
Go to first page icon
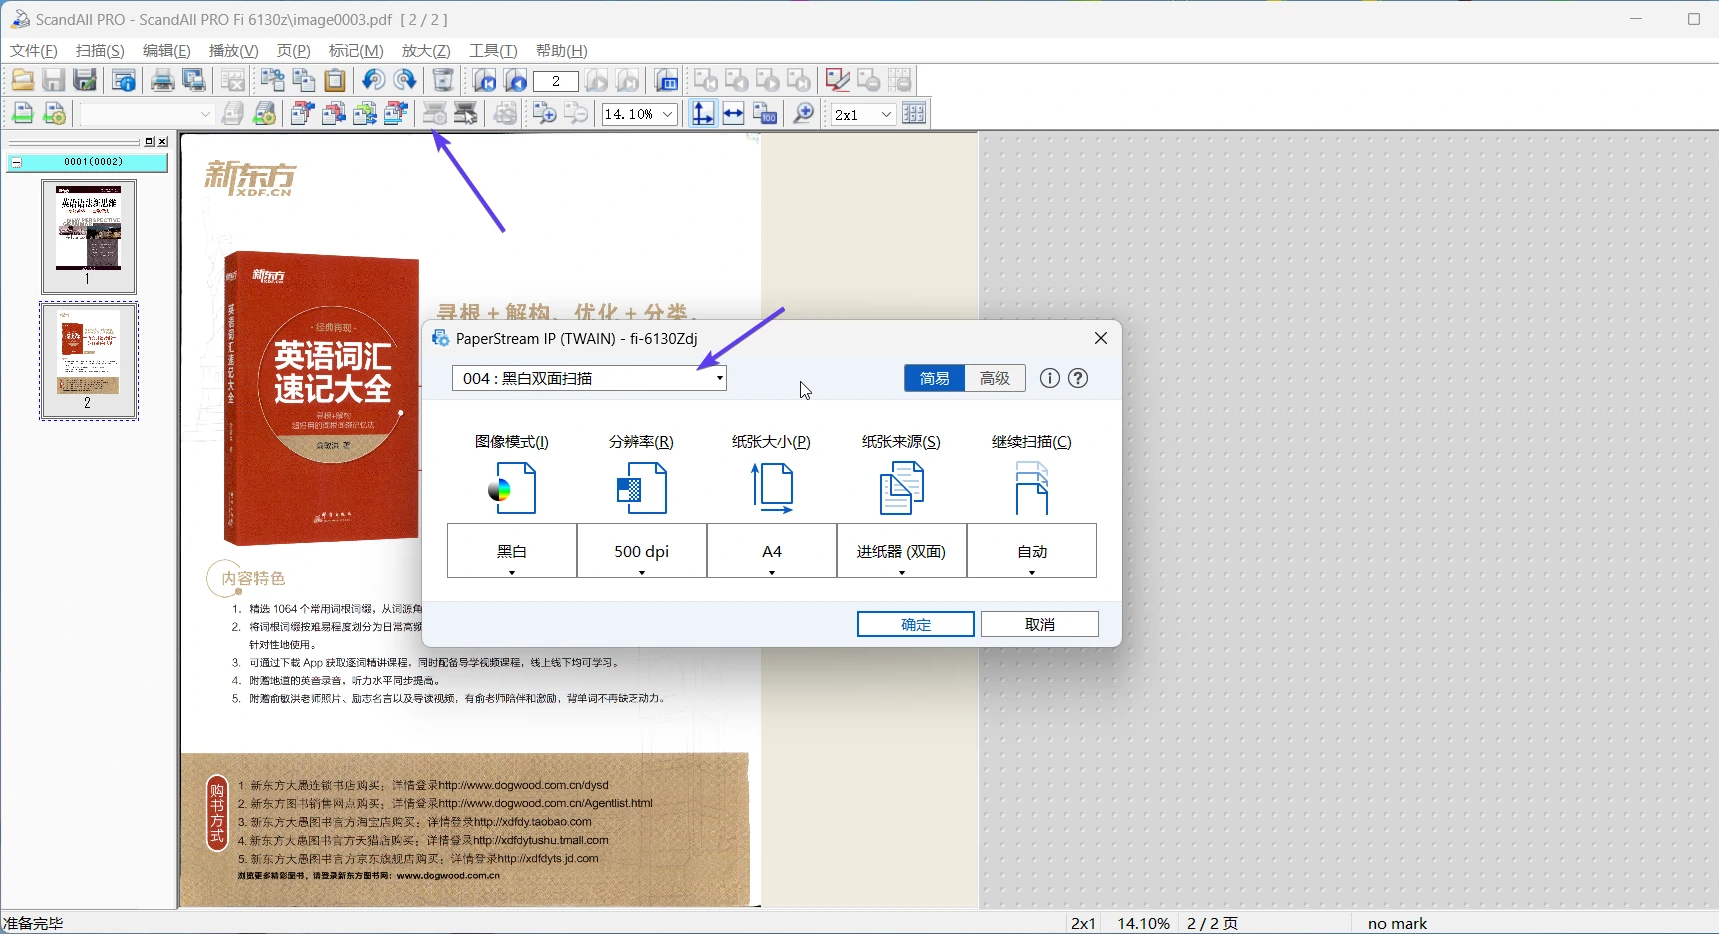pos(485,80)
